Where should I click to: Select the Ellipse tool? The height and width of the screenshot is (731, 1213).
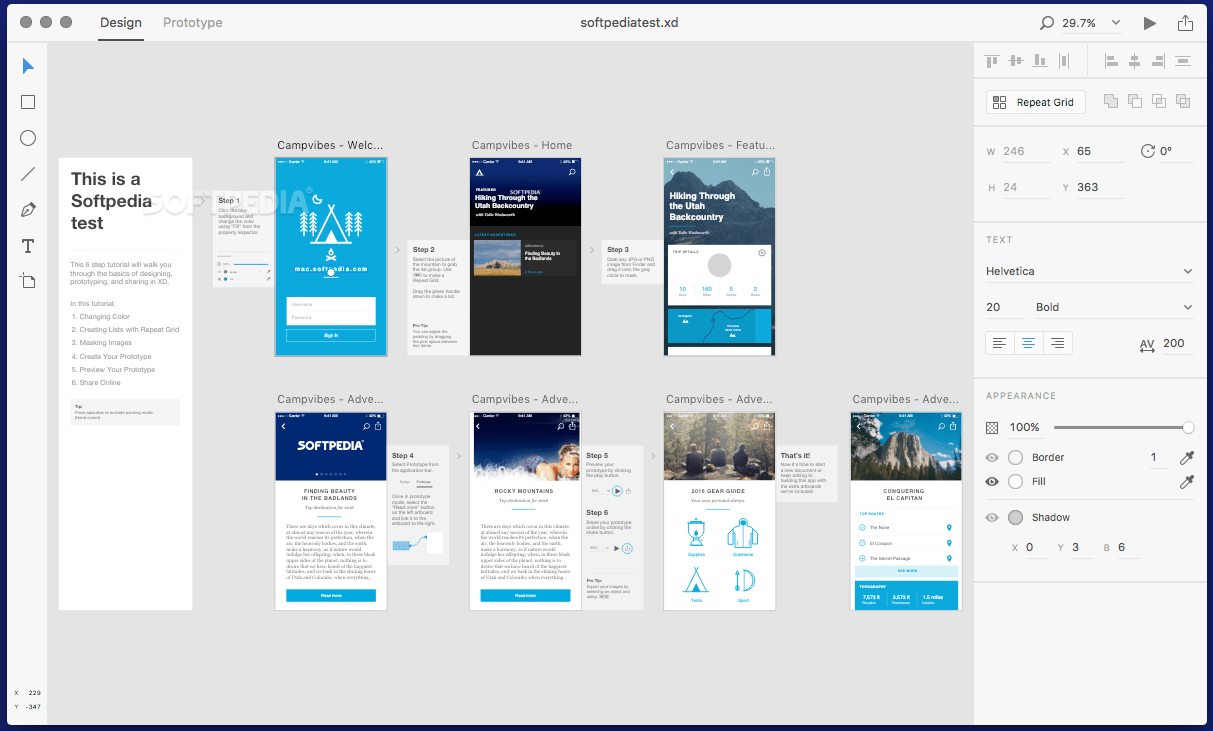28,137
